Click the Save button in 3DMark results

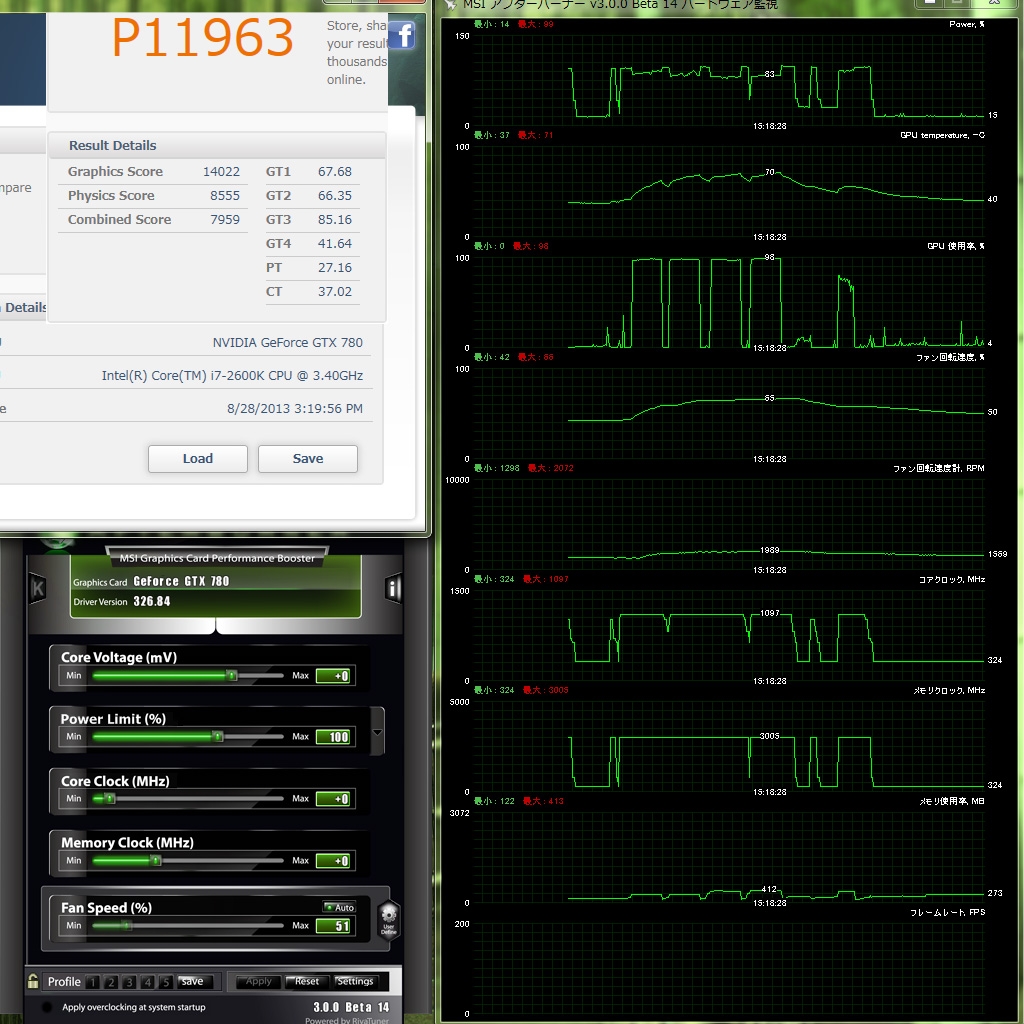[308, 458]
